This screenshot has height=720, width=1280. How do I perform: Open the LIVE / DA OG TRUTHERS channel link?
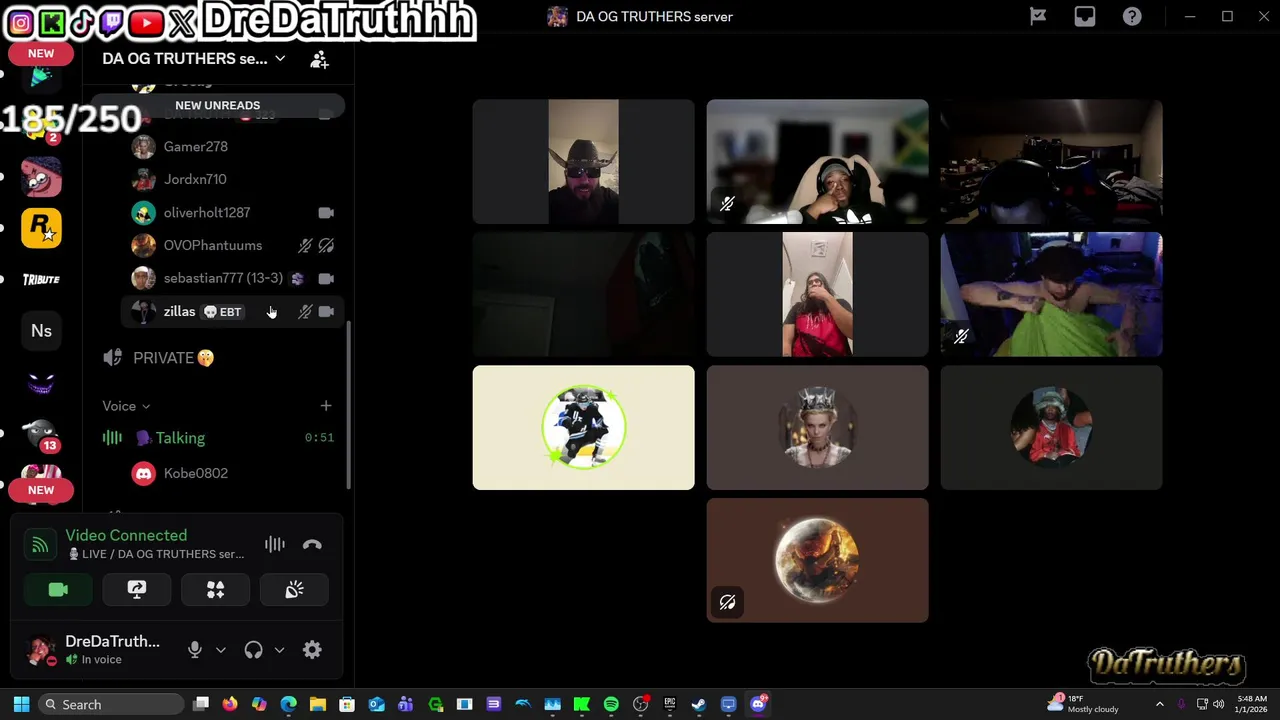[x=156, y=554]
